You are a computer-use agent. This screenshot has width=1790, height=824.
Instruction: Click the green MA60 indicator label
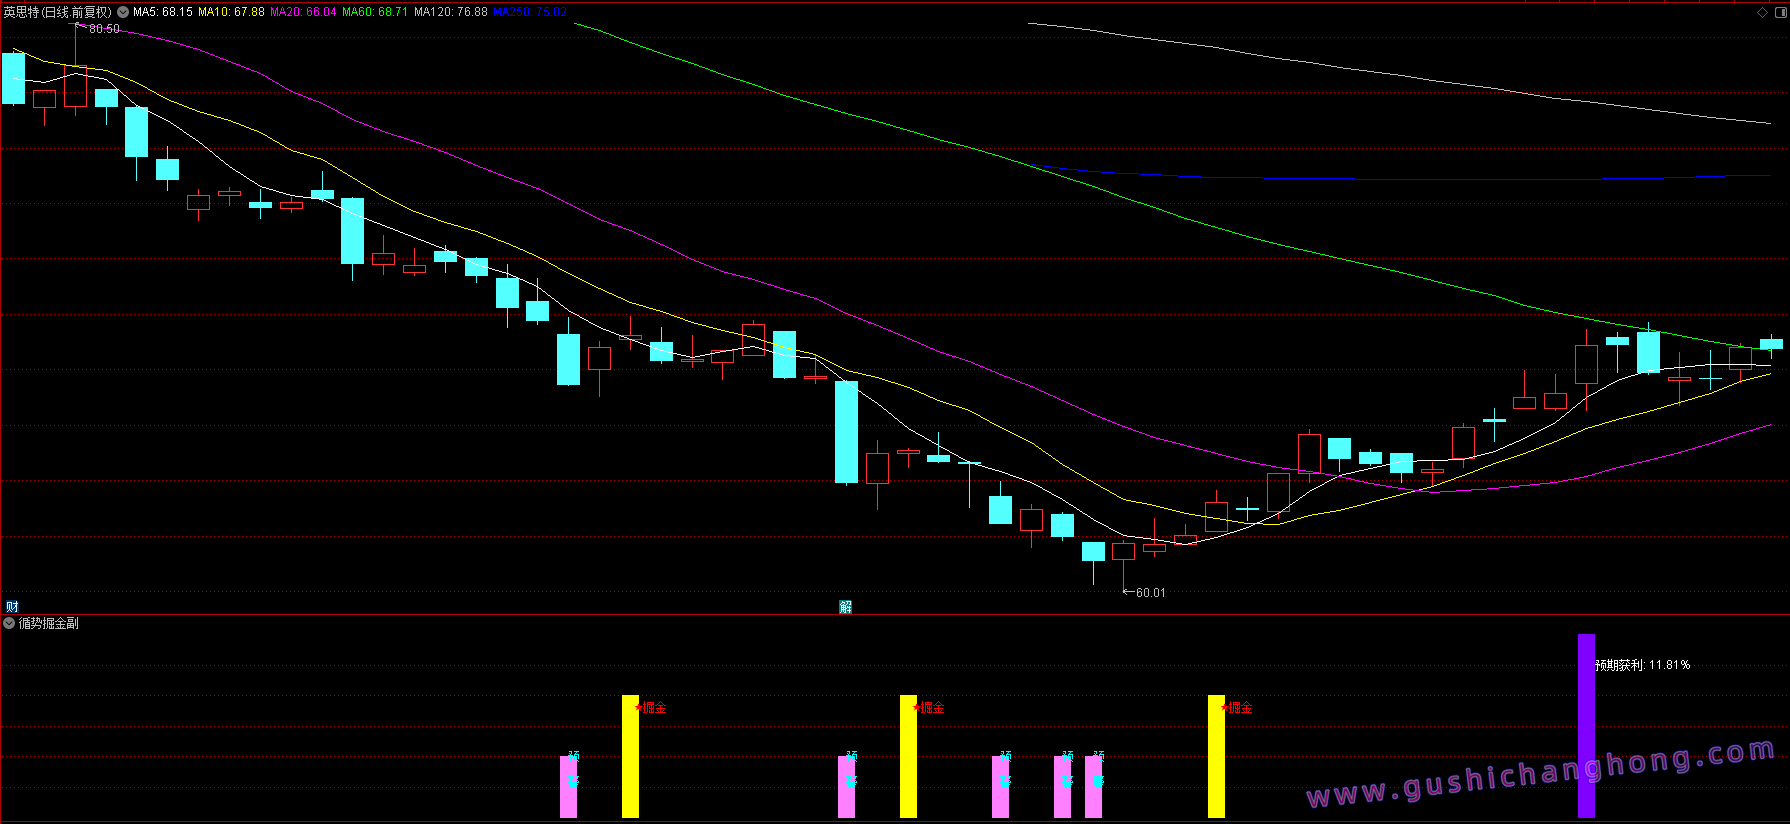pos(375,12)
